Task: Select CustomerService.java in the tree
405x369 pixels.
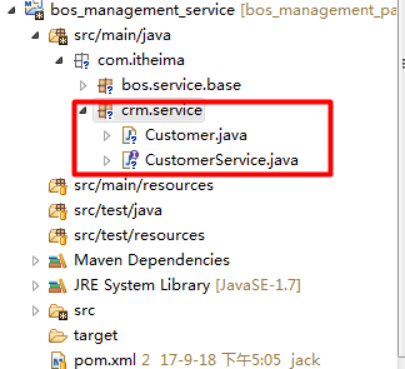Action: tap(222, 160)
